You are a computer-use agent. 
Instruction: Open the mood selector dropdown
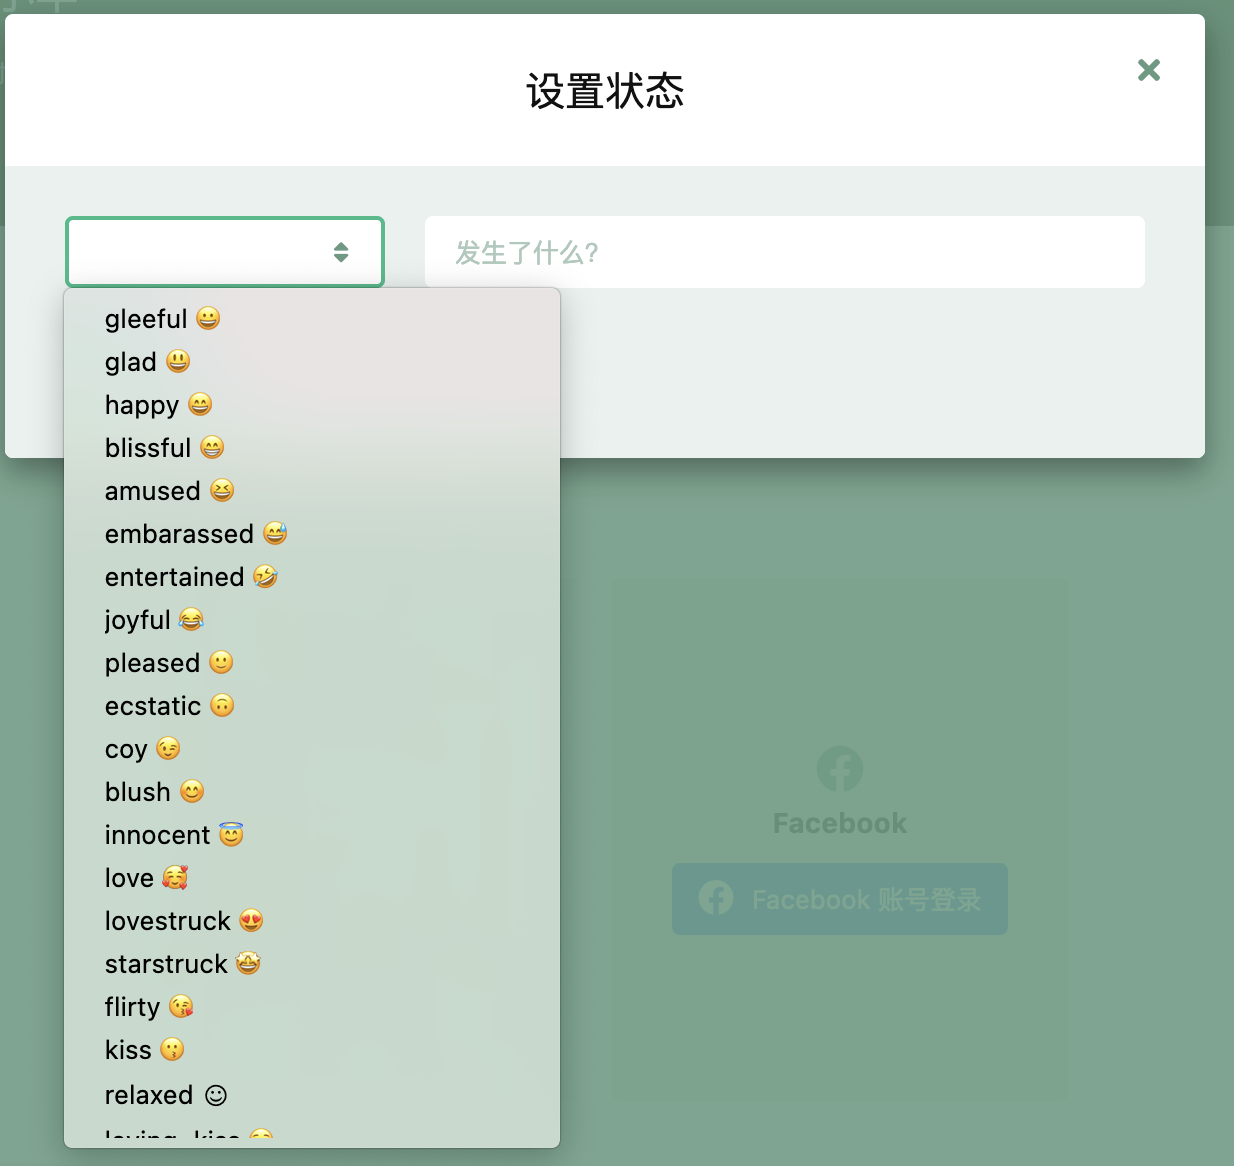tap(224, 252)
